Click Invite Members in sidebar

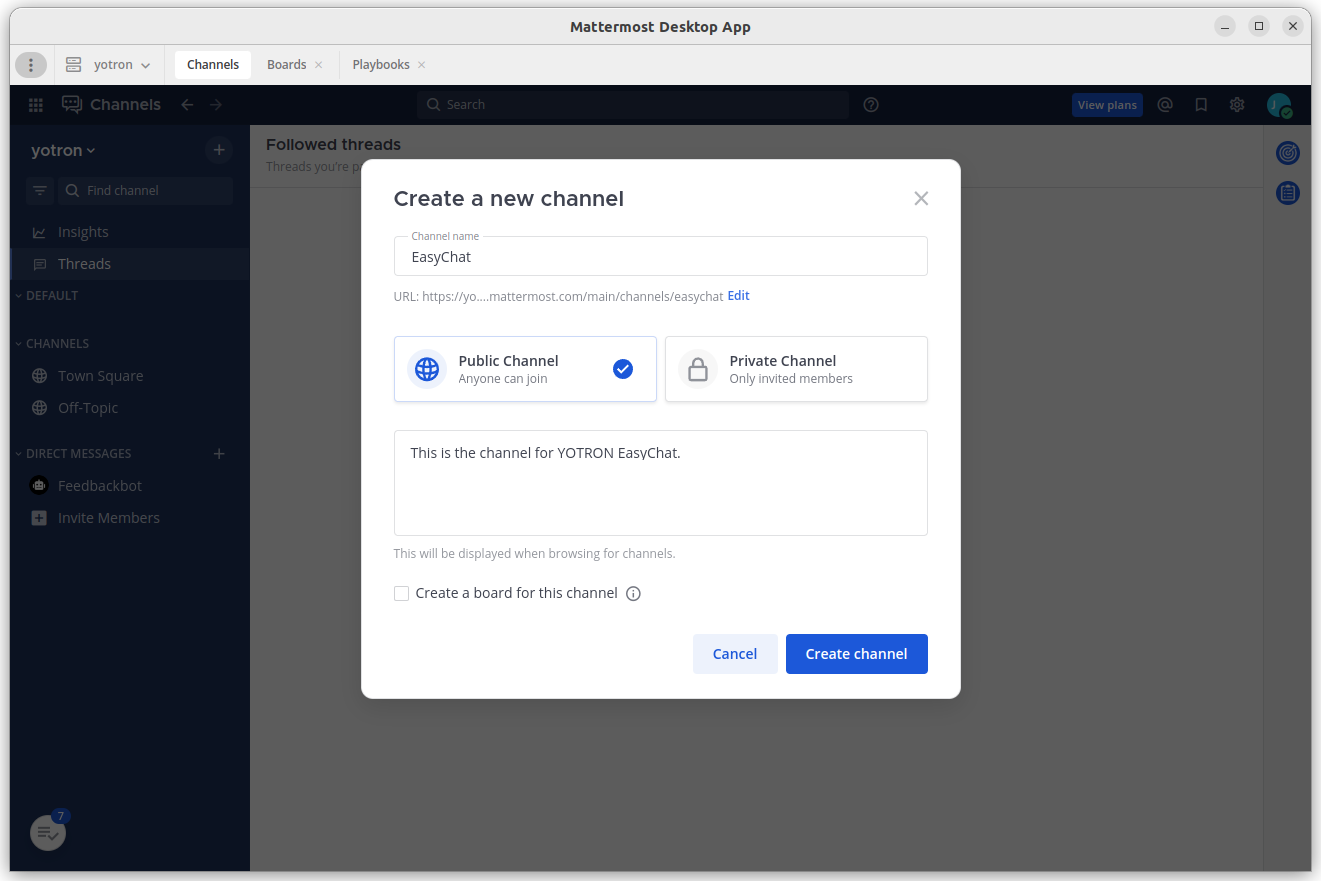(130, 518)
